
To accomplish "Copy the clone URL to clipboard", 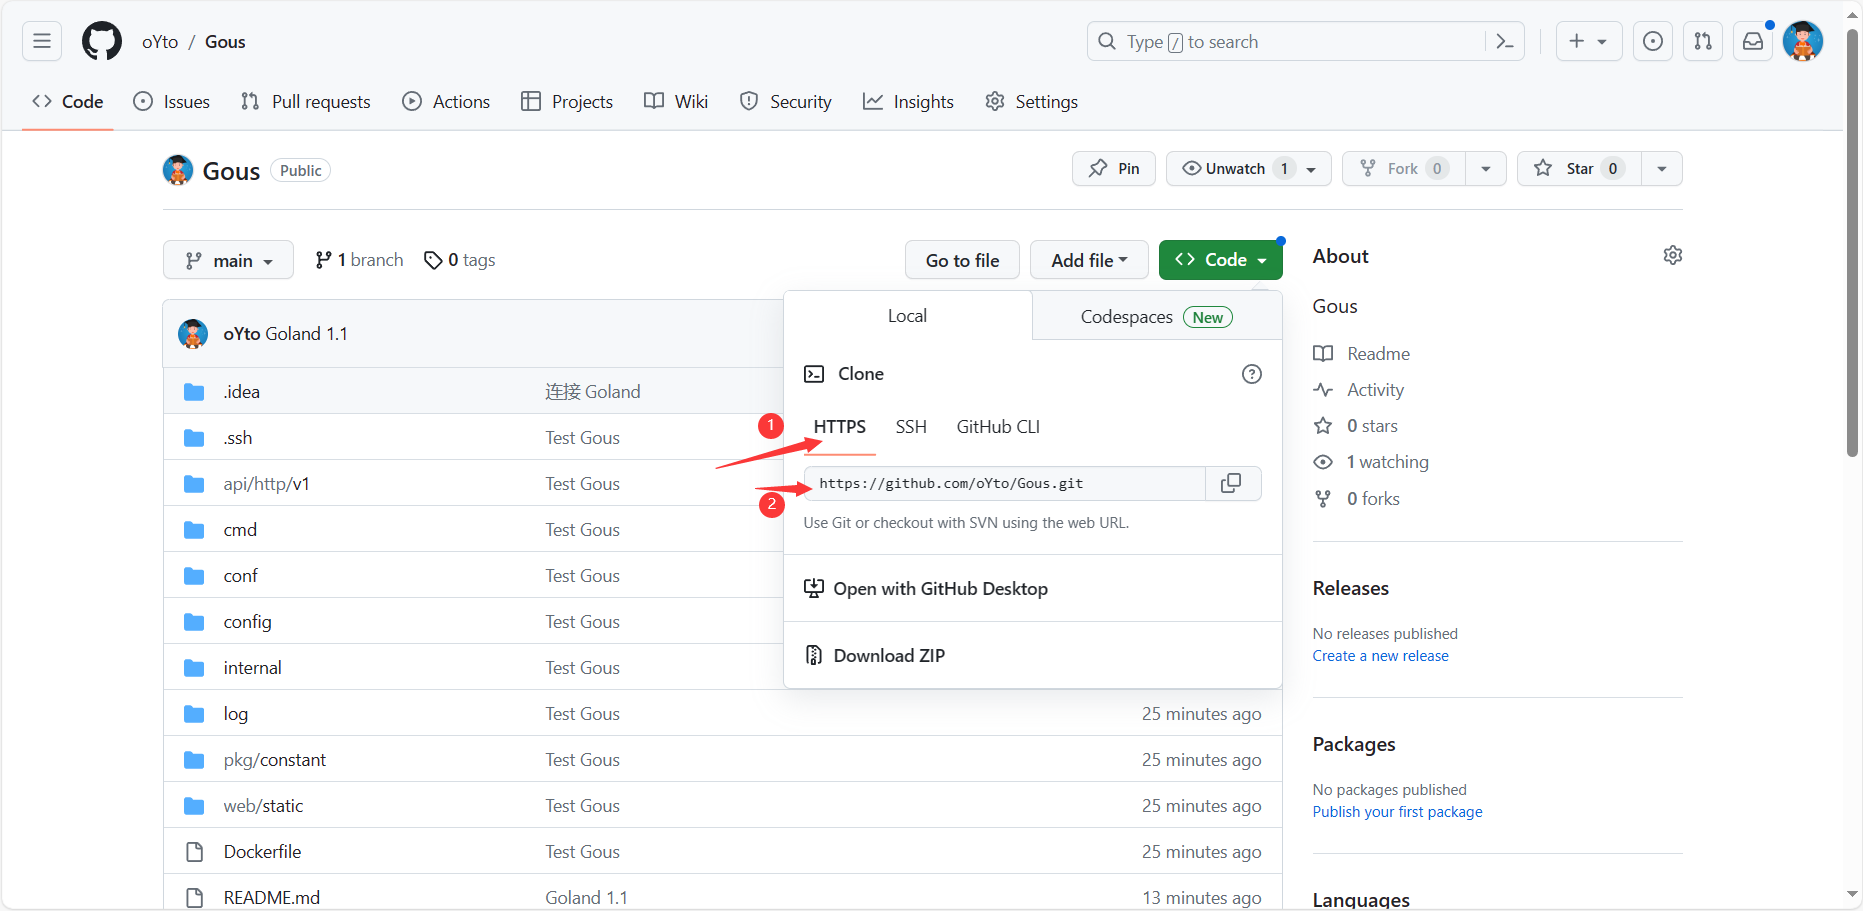I will pos(1232,483).
